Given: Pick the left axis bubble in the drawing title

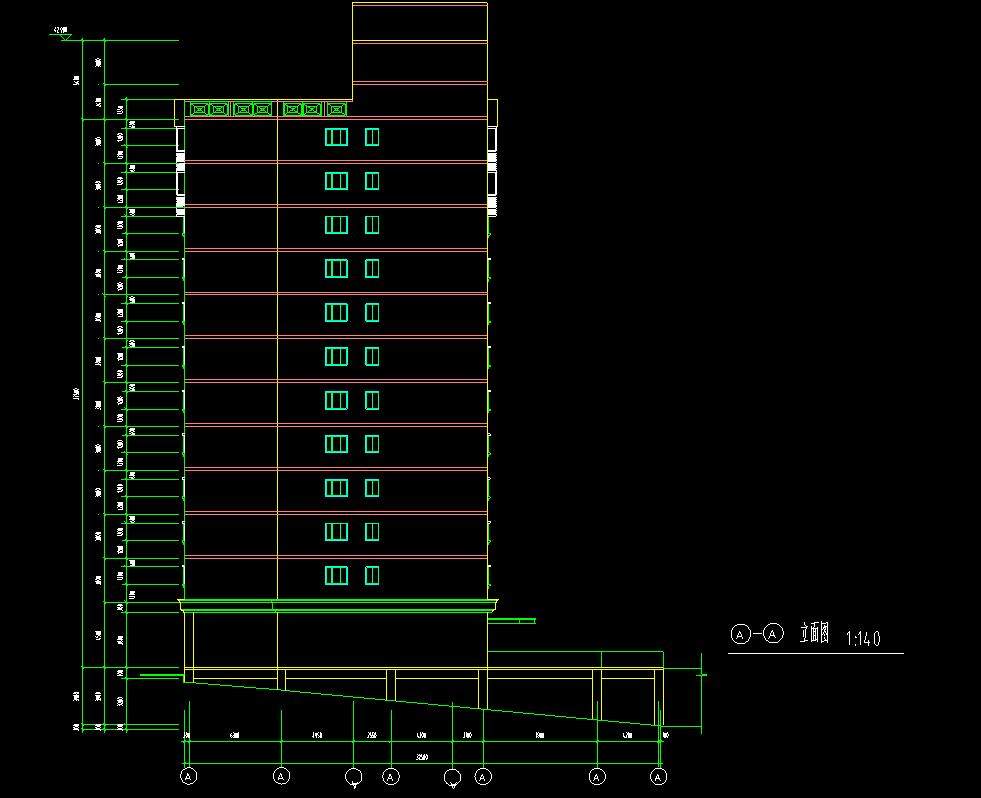Looking at the screenshot, I should [740, 634].
